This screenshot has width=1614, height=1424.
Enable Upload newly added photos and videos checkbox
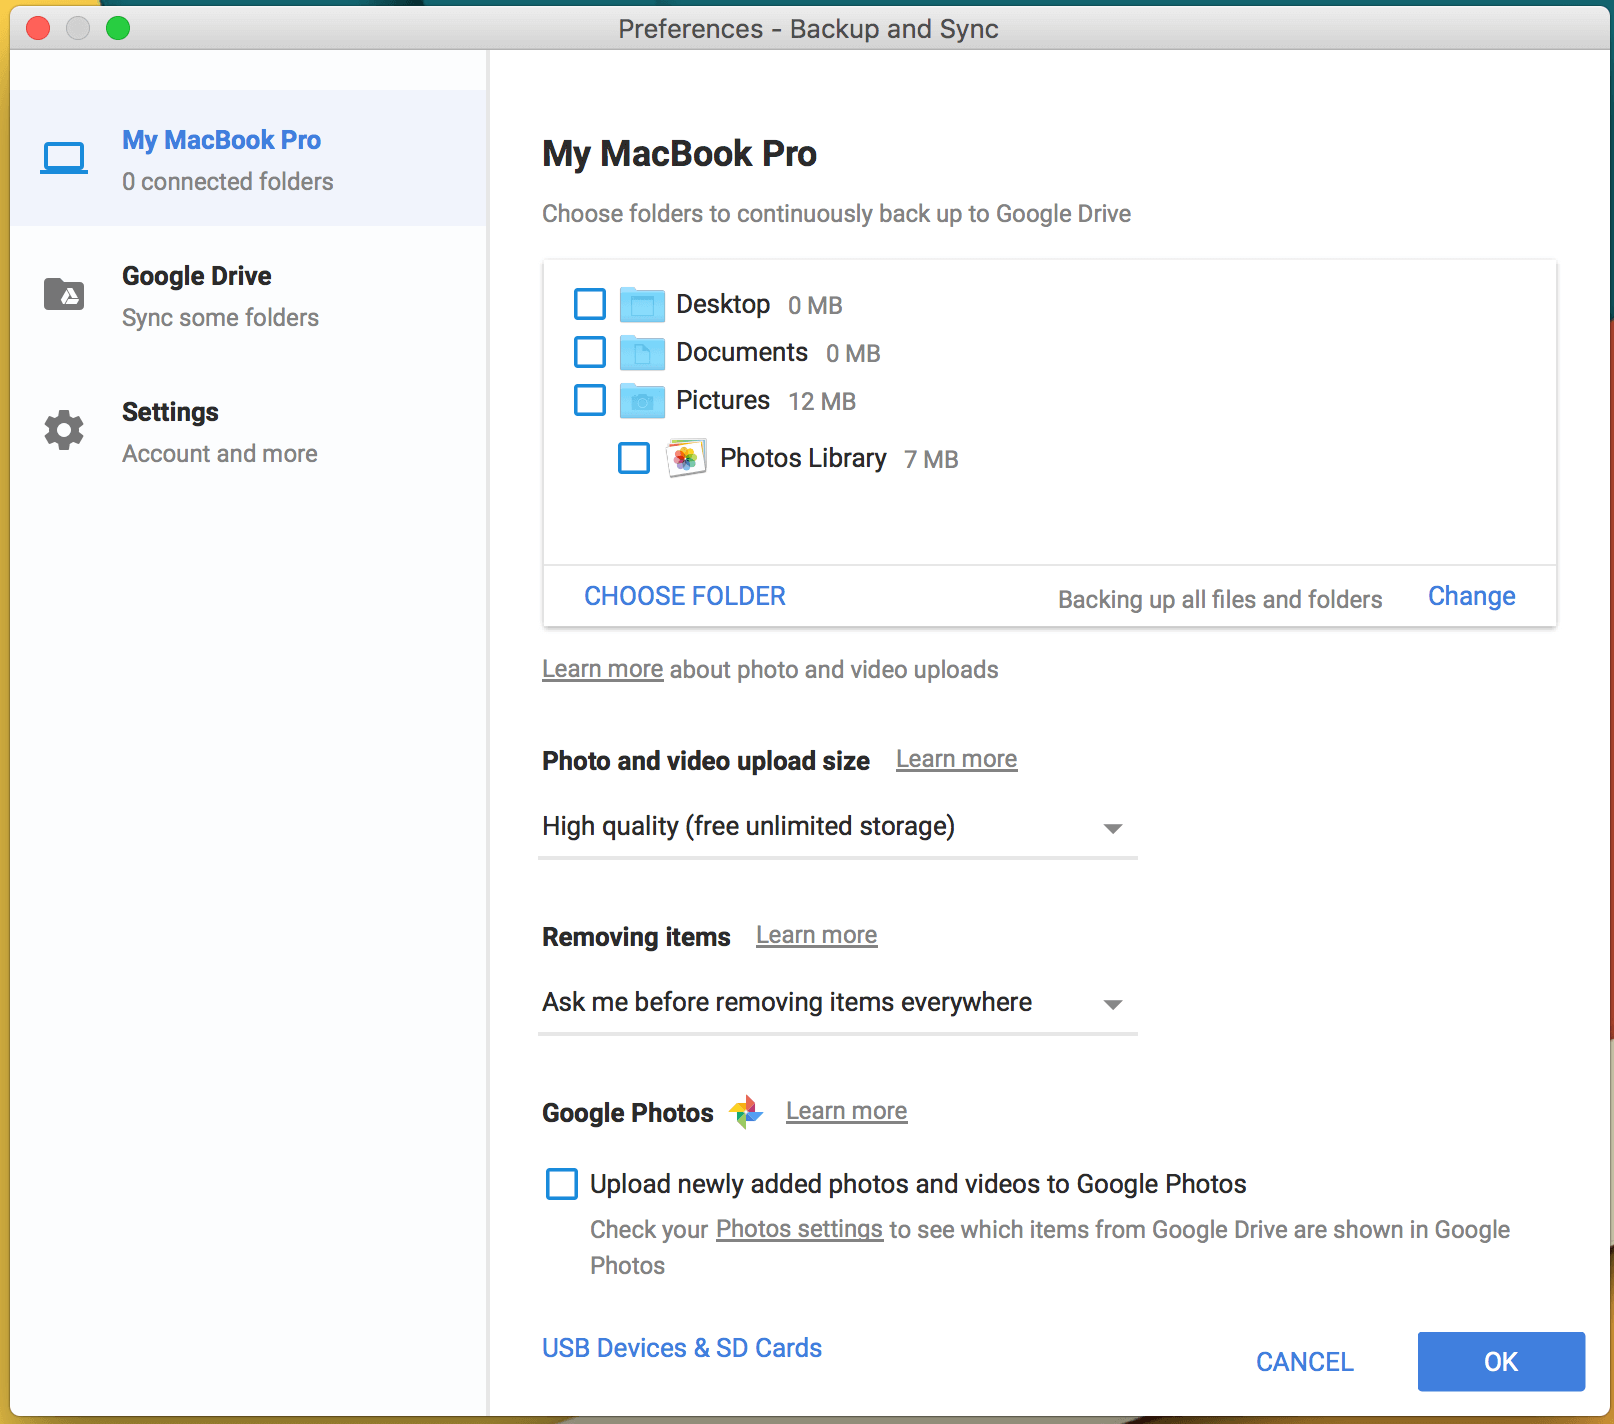562,1184
